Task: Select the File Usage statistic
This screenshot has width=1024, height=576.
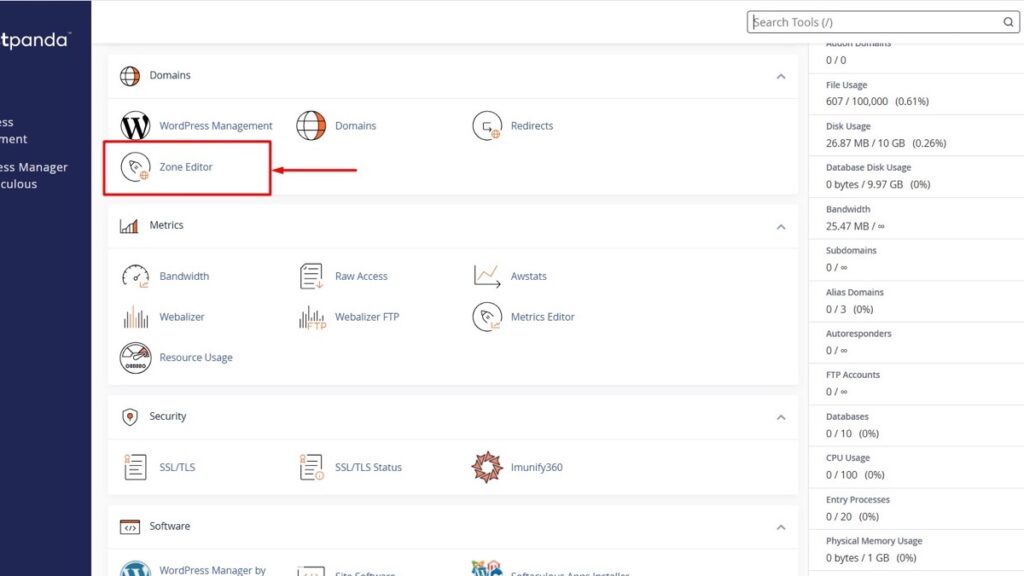Action: (x=916, y=93)
